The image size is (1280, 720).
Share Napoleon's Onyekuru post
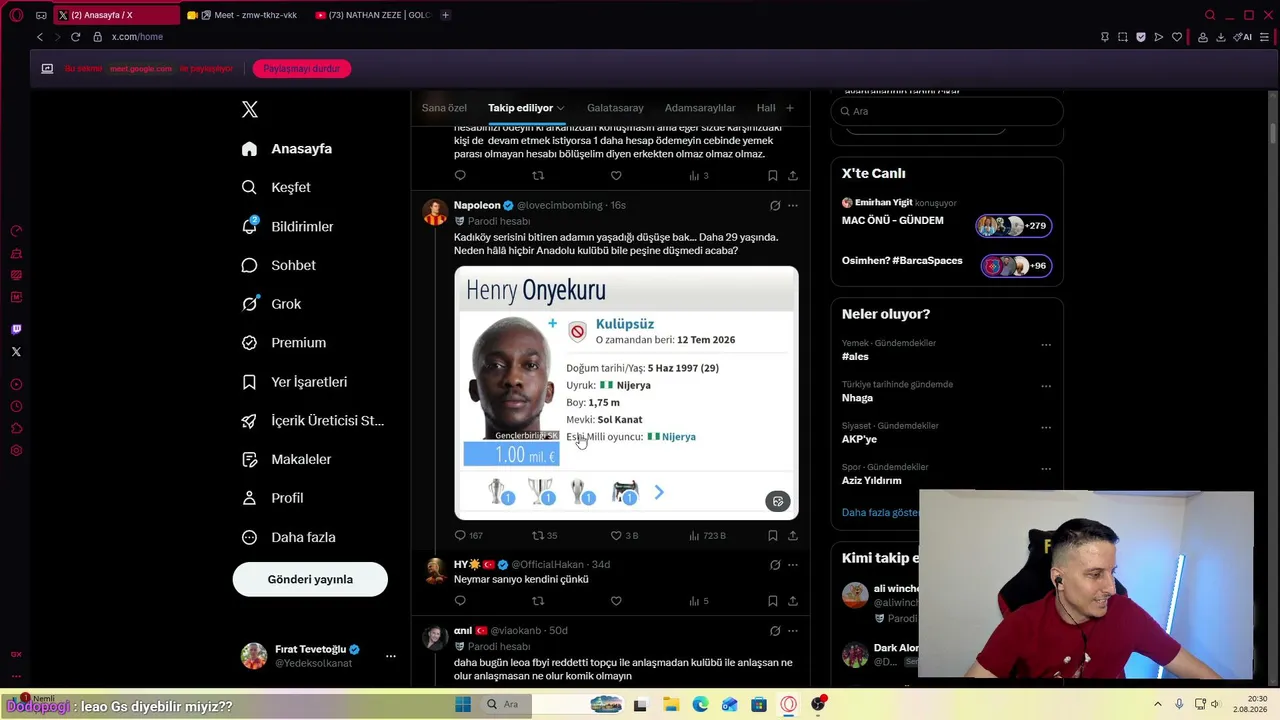(x=793, y=536)
